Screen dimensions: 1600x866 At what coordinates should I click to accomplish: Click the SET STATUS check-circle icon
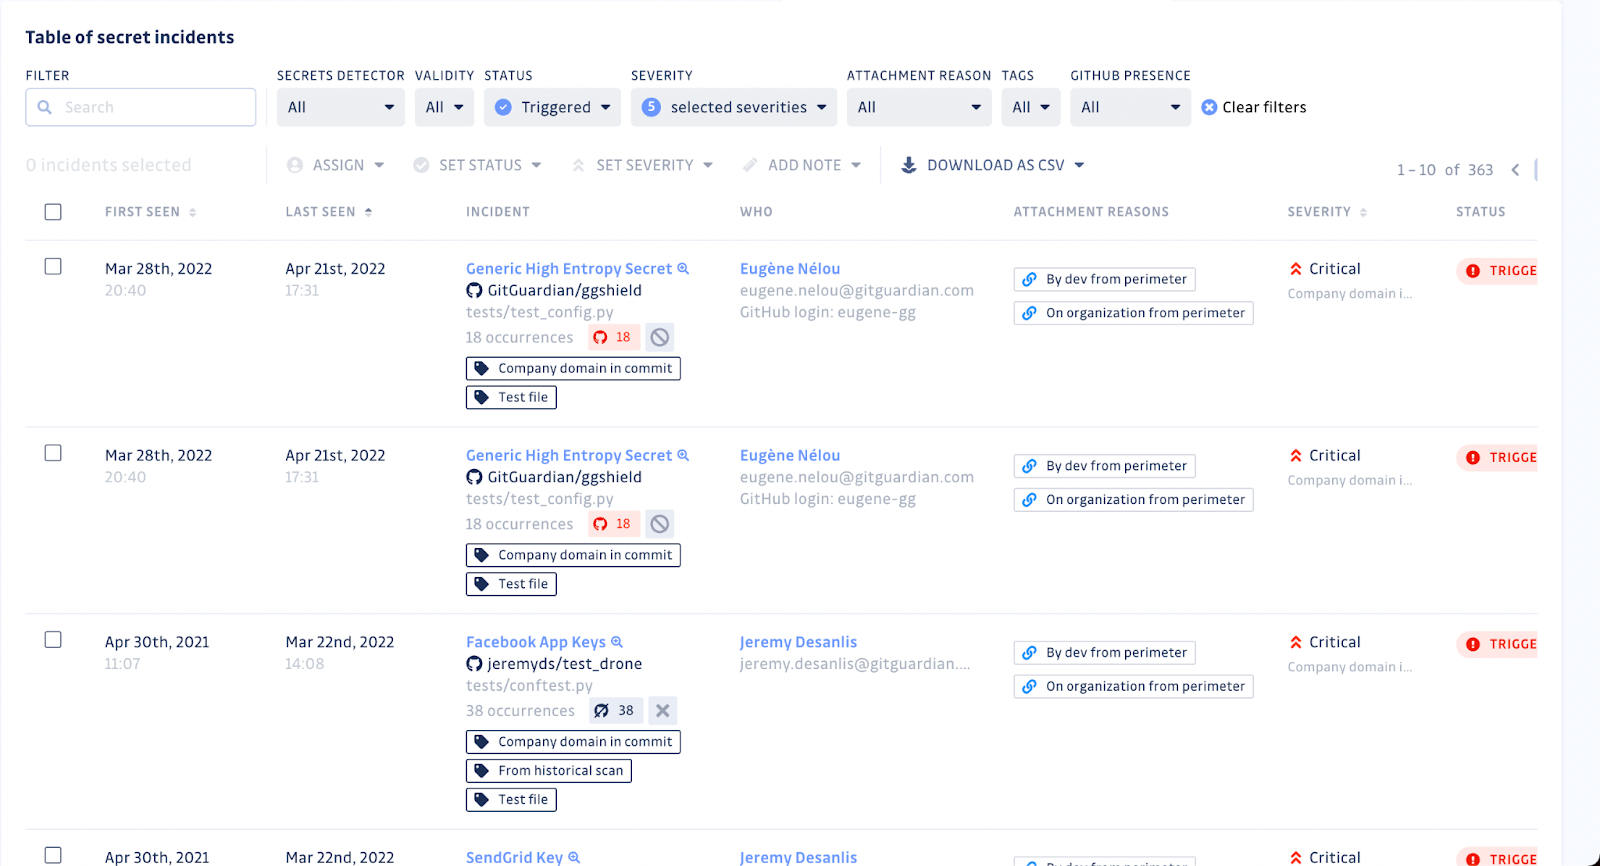(x=421, y=165)
